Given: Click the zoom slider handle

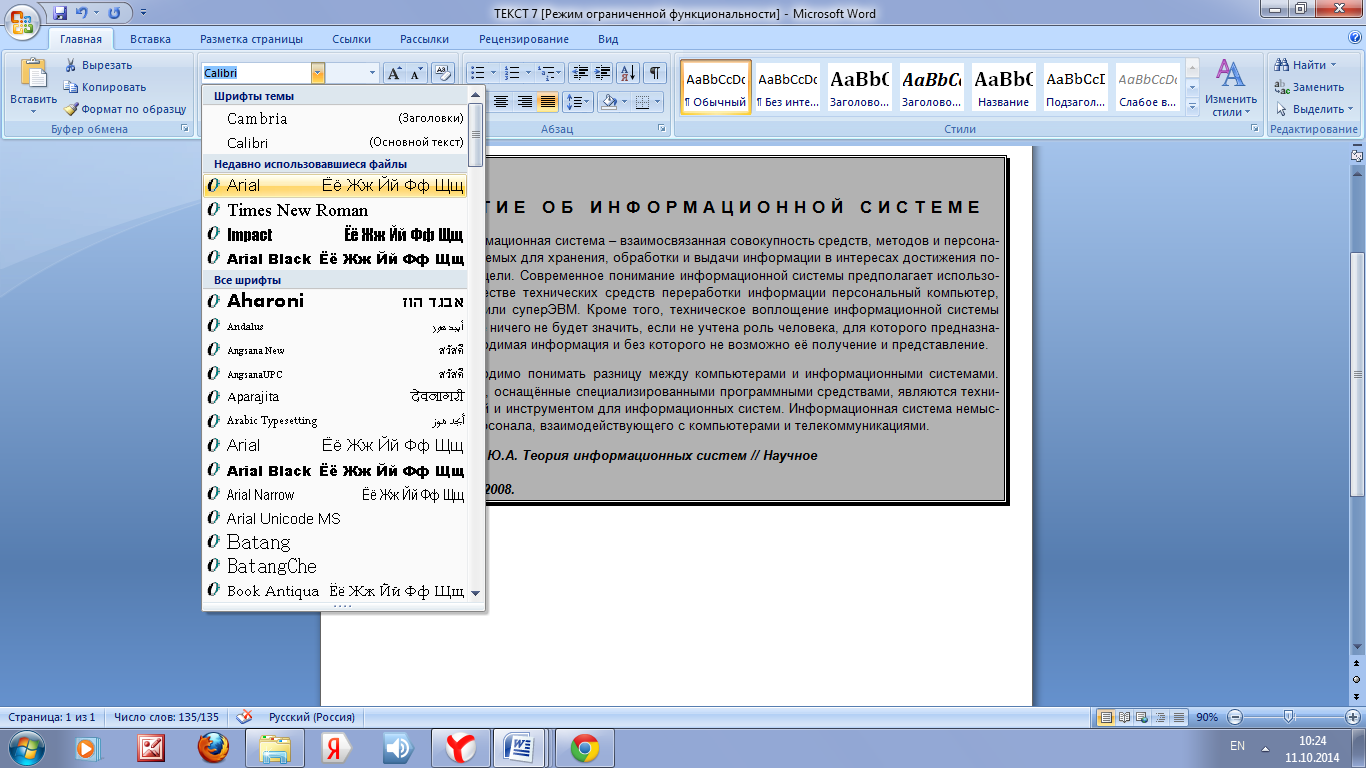Looking at the screenshot, I should tap(1289, 717).
